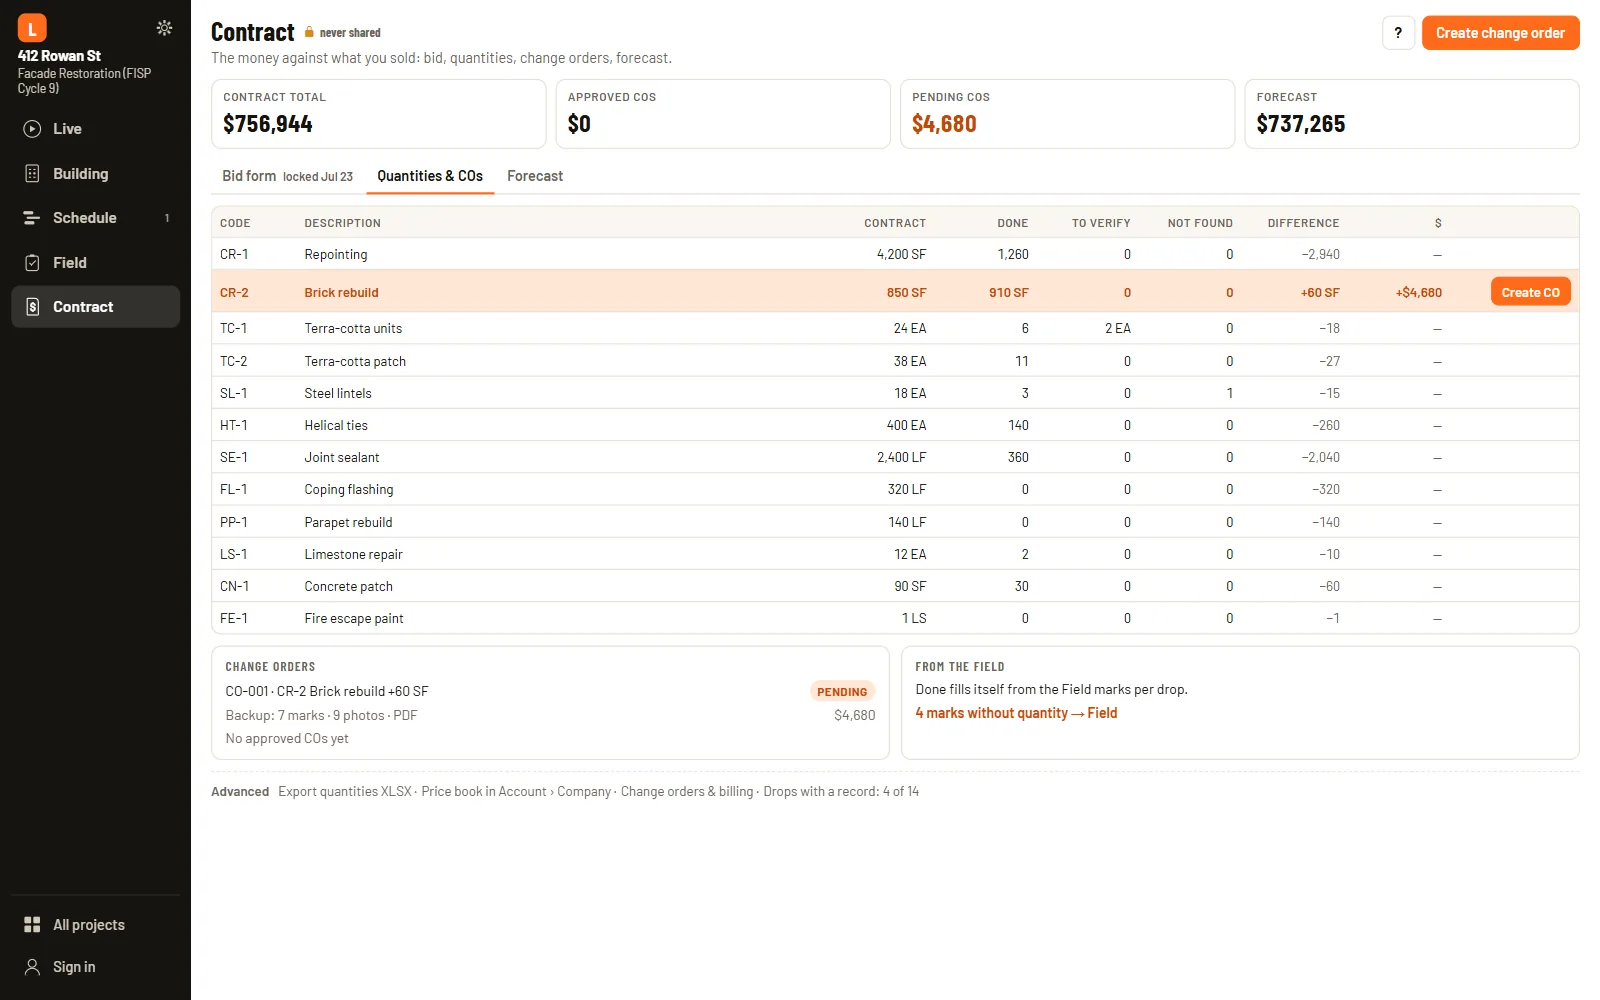
Task: Open the help question mark button
Action: click(1398, 33)
